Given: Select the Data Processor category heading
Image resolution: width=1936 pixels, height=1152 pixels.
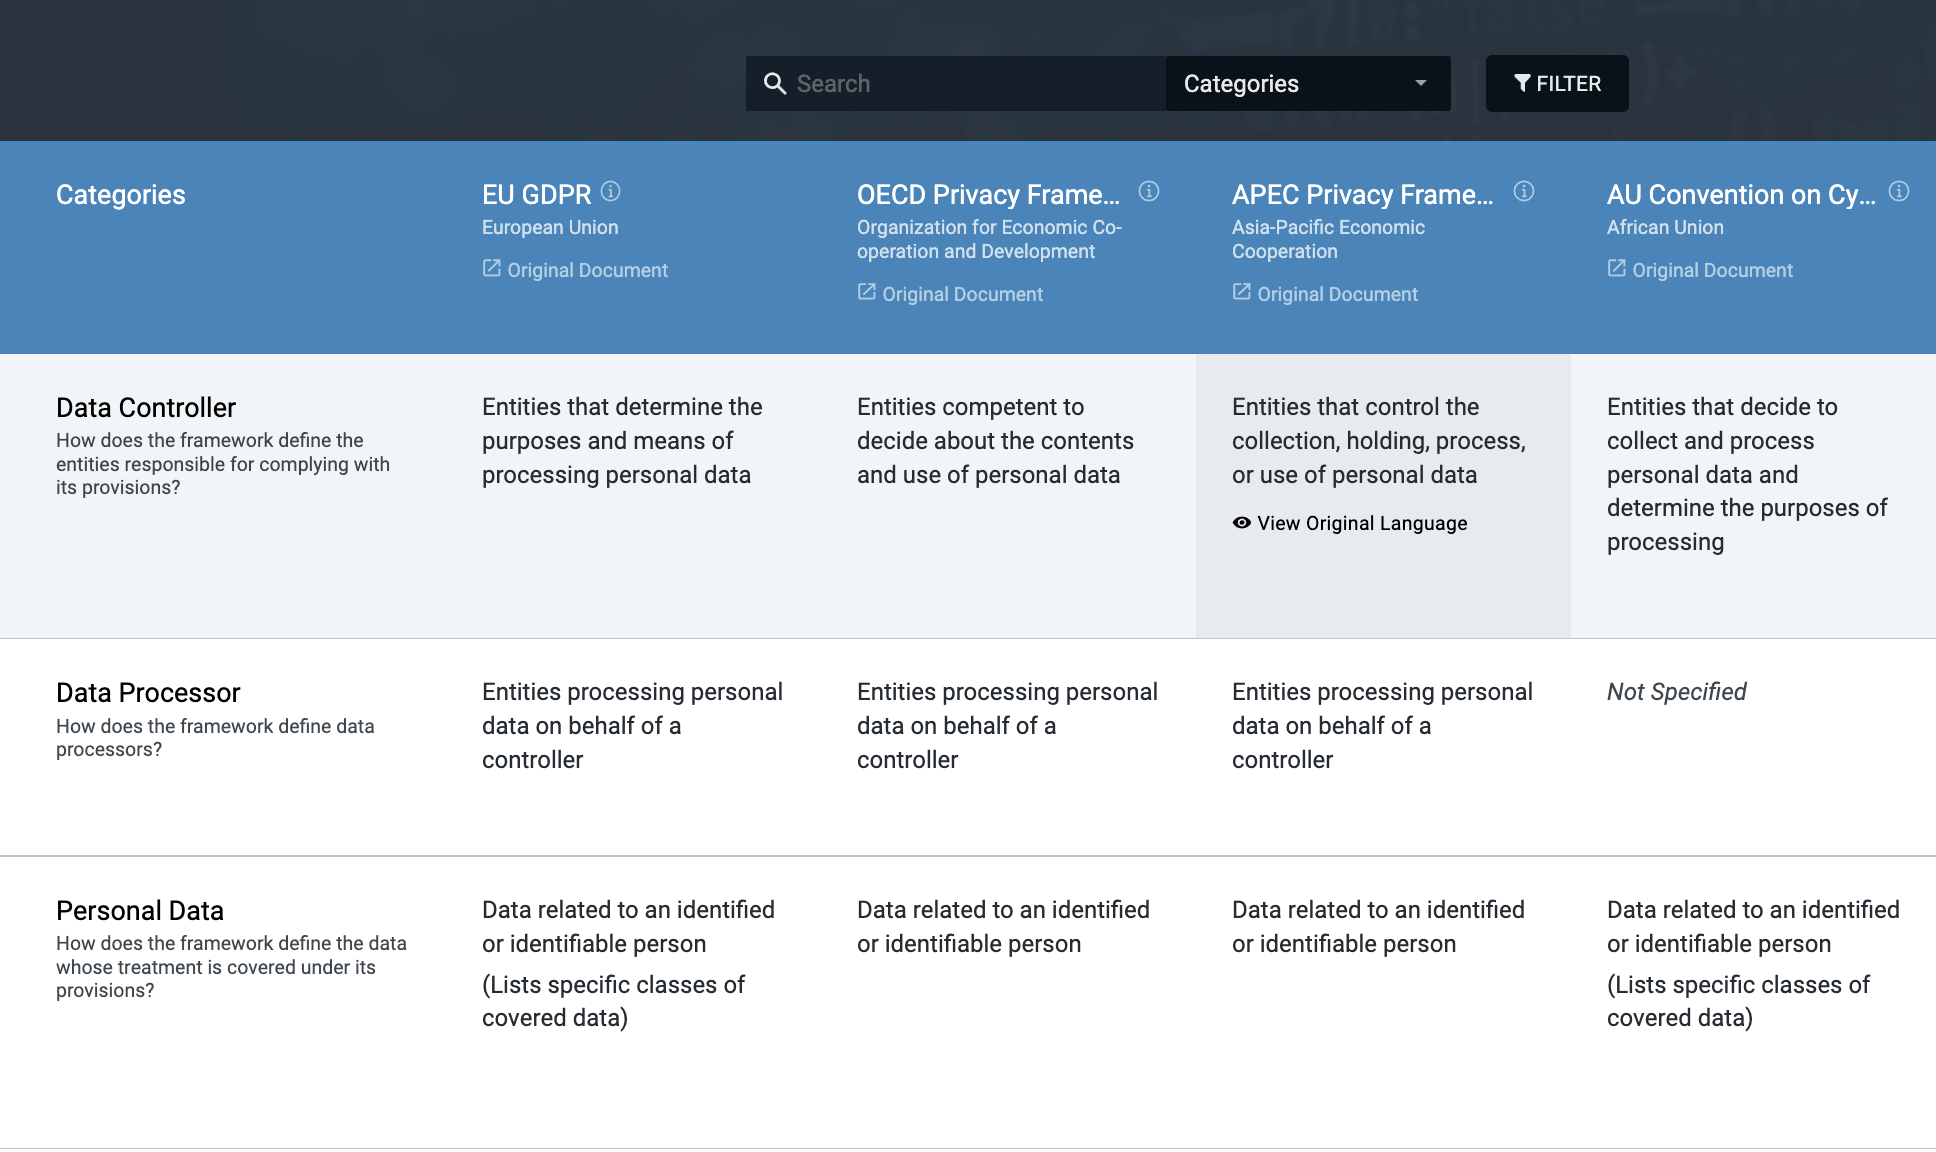Looking at the screenshot, I should 148,693.
